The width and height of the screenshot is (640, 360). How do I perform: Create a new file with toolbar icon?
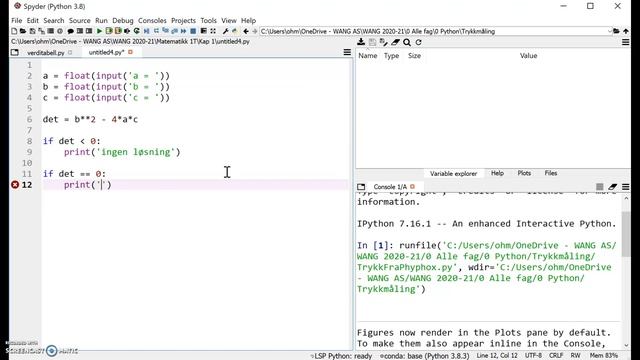[14, 31]
